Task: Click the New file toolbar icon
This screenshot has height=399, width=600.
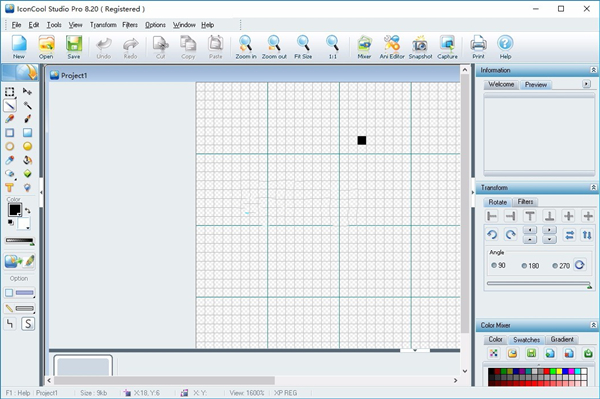Action: [x=19, y=47]
